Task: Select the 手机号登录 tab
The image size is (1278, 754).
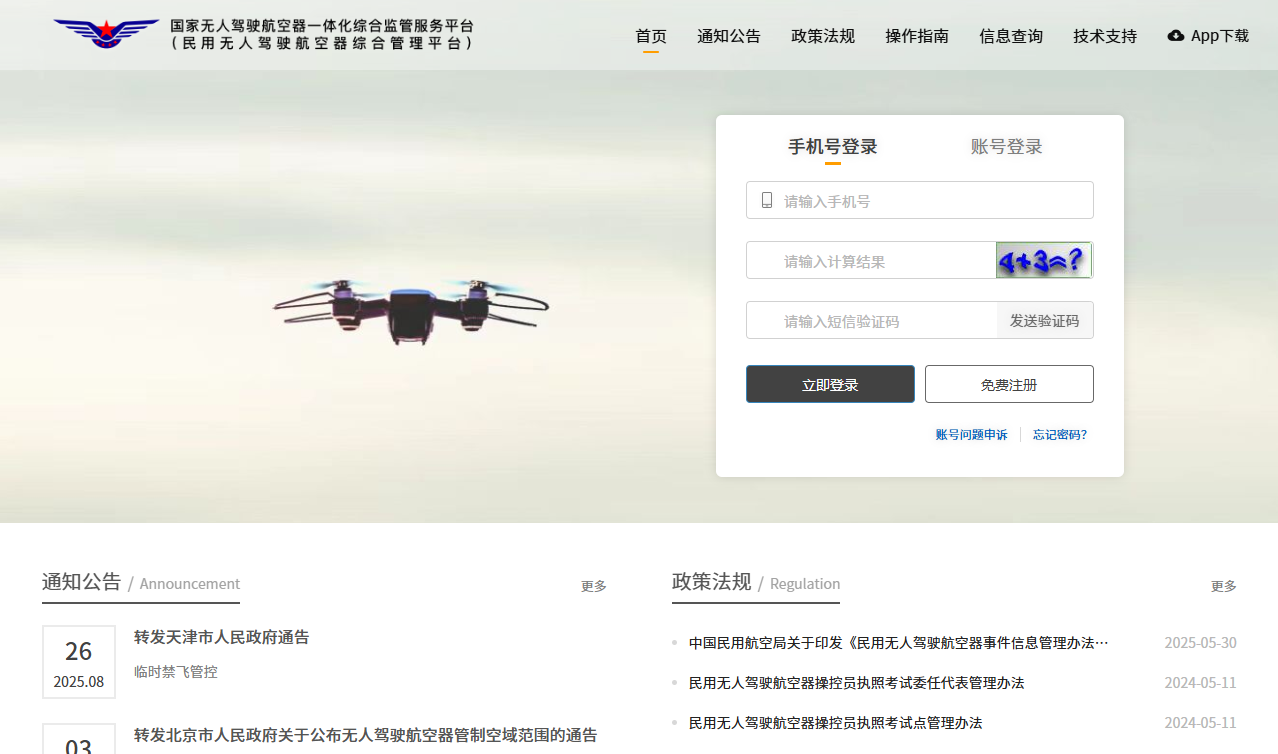Action: click(832, 147)
